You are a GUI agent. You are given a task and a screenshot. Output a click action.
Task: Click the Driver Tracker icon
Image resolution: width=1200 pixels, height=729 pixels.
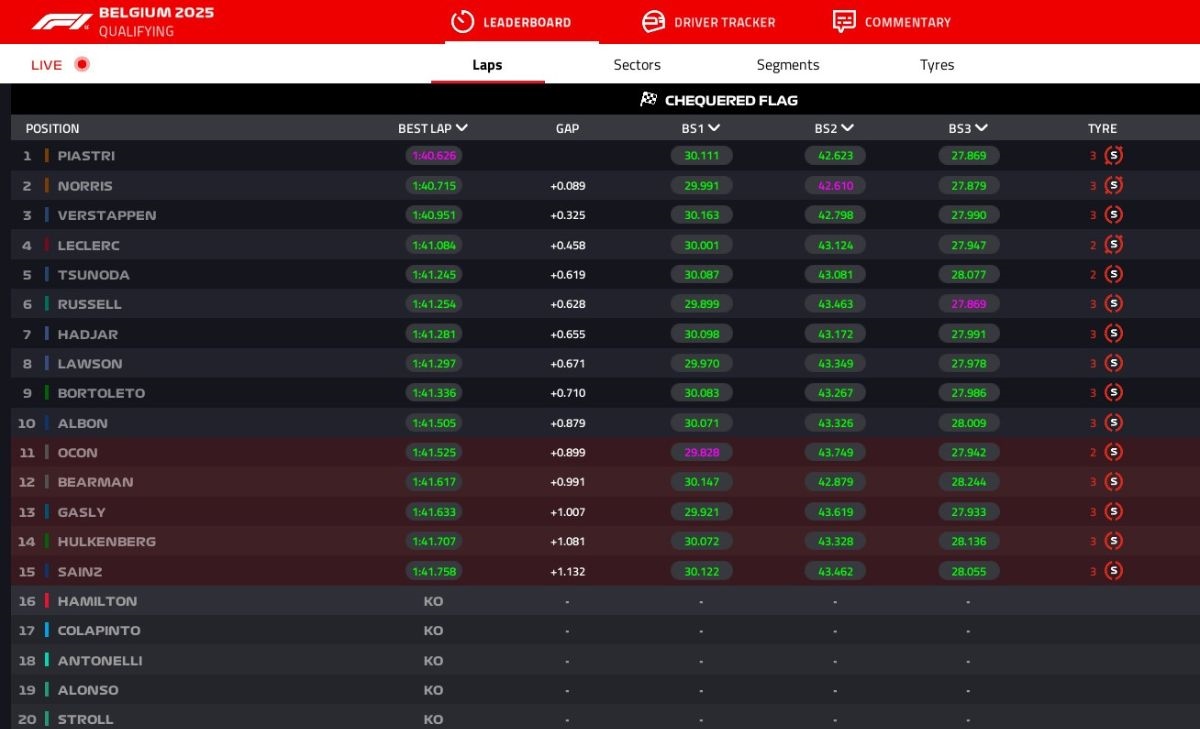(x=653, y=22)
